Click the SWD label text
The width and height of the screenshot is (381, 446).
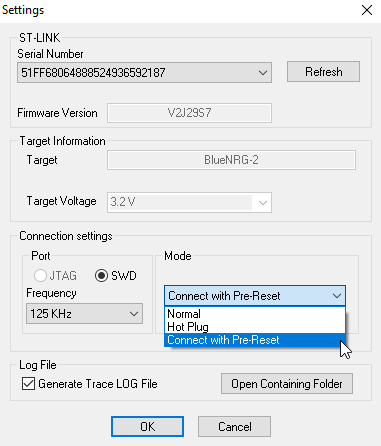tap(124, 276)
